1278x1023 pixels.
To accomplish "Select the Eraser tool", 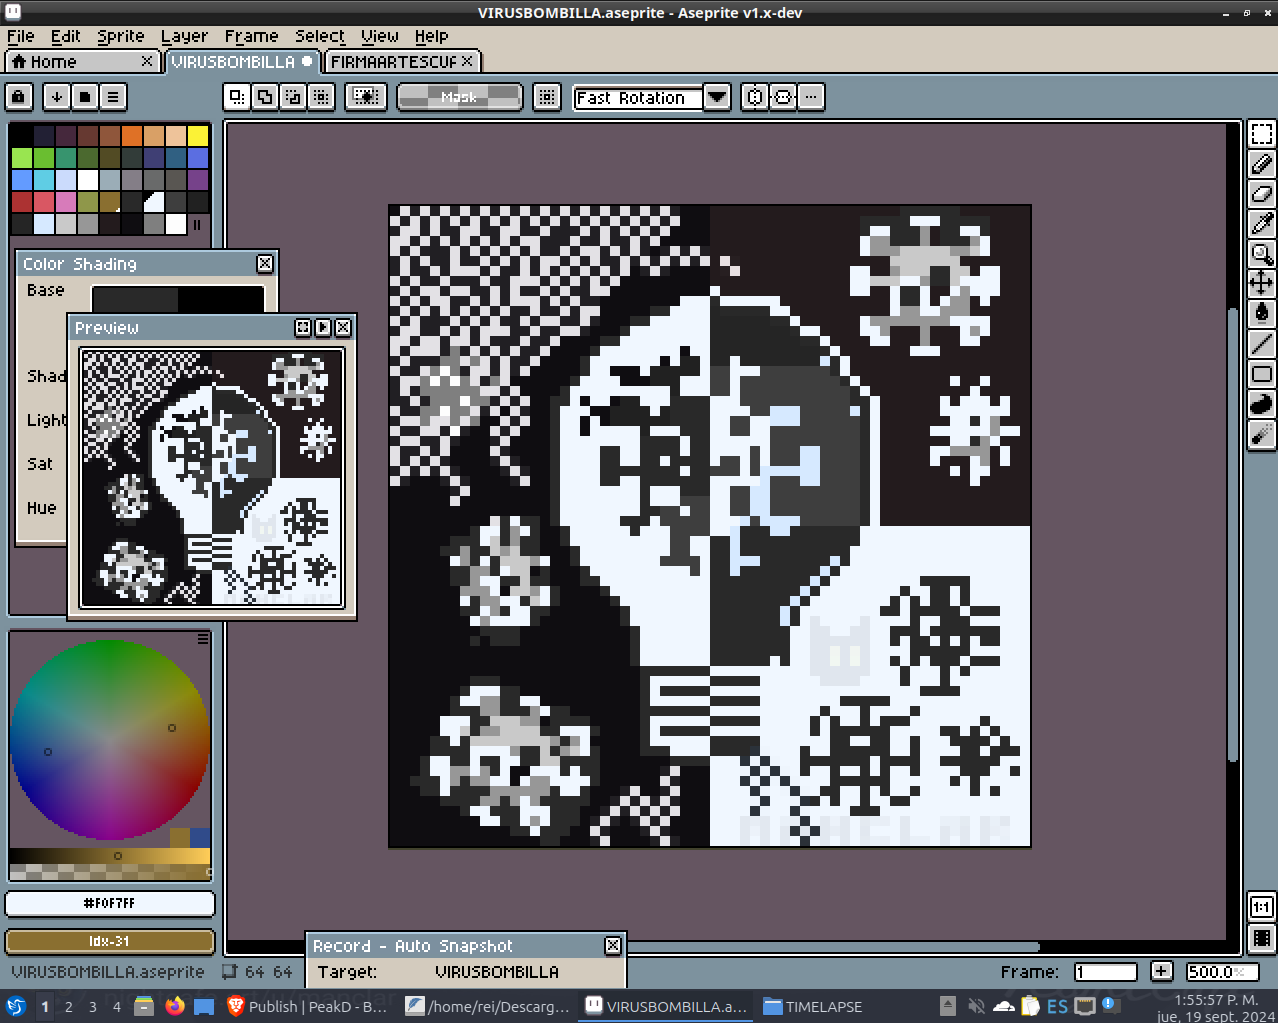I will point(1261,194).
